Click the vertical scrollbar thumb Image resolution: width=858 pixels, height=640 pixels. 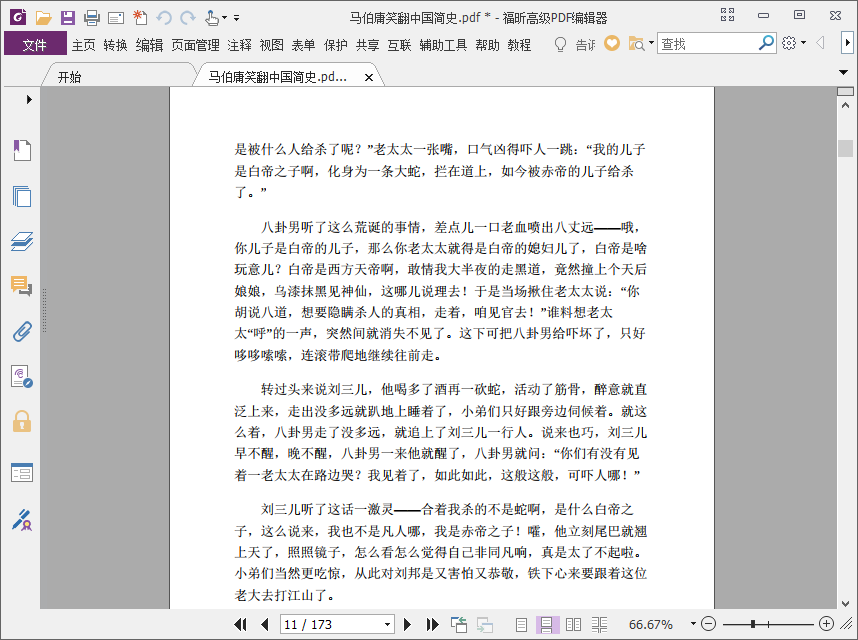[x=845, y=148]
